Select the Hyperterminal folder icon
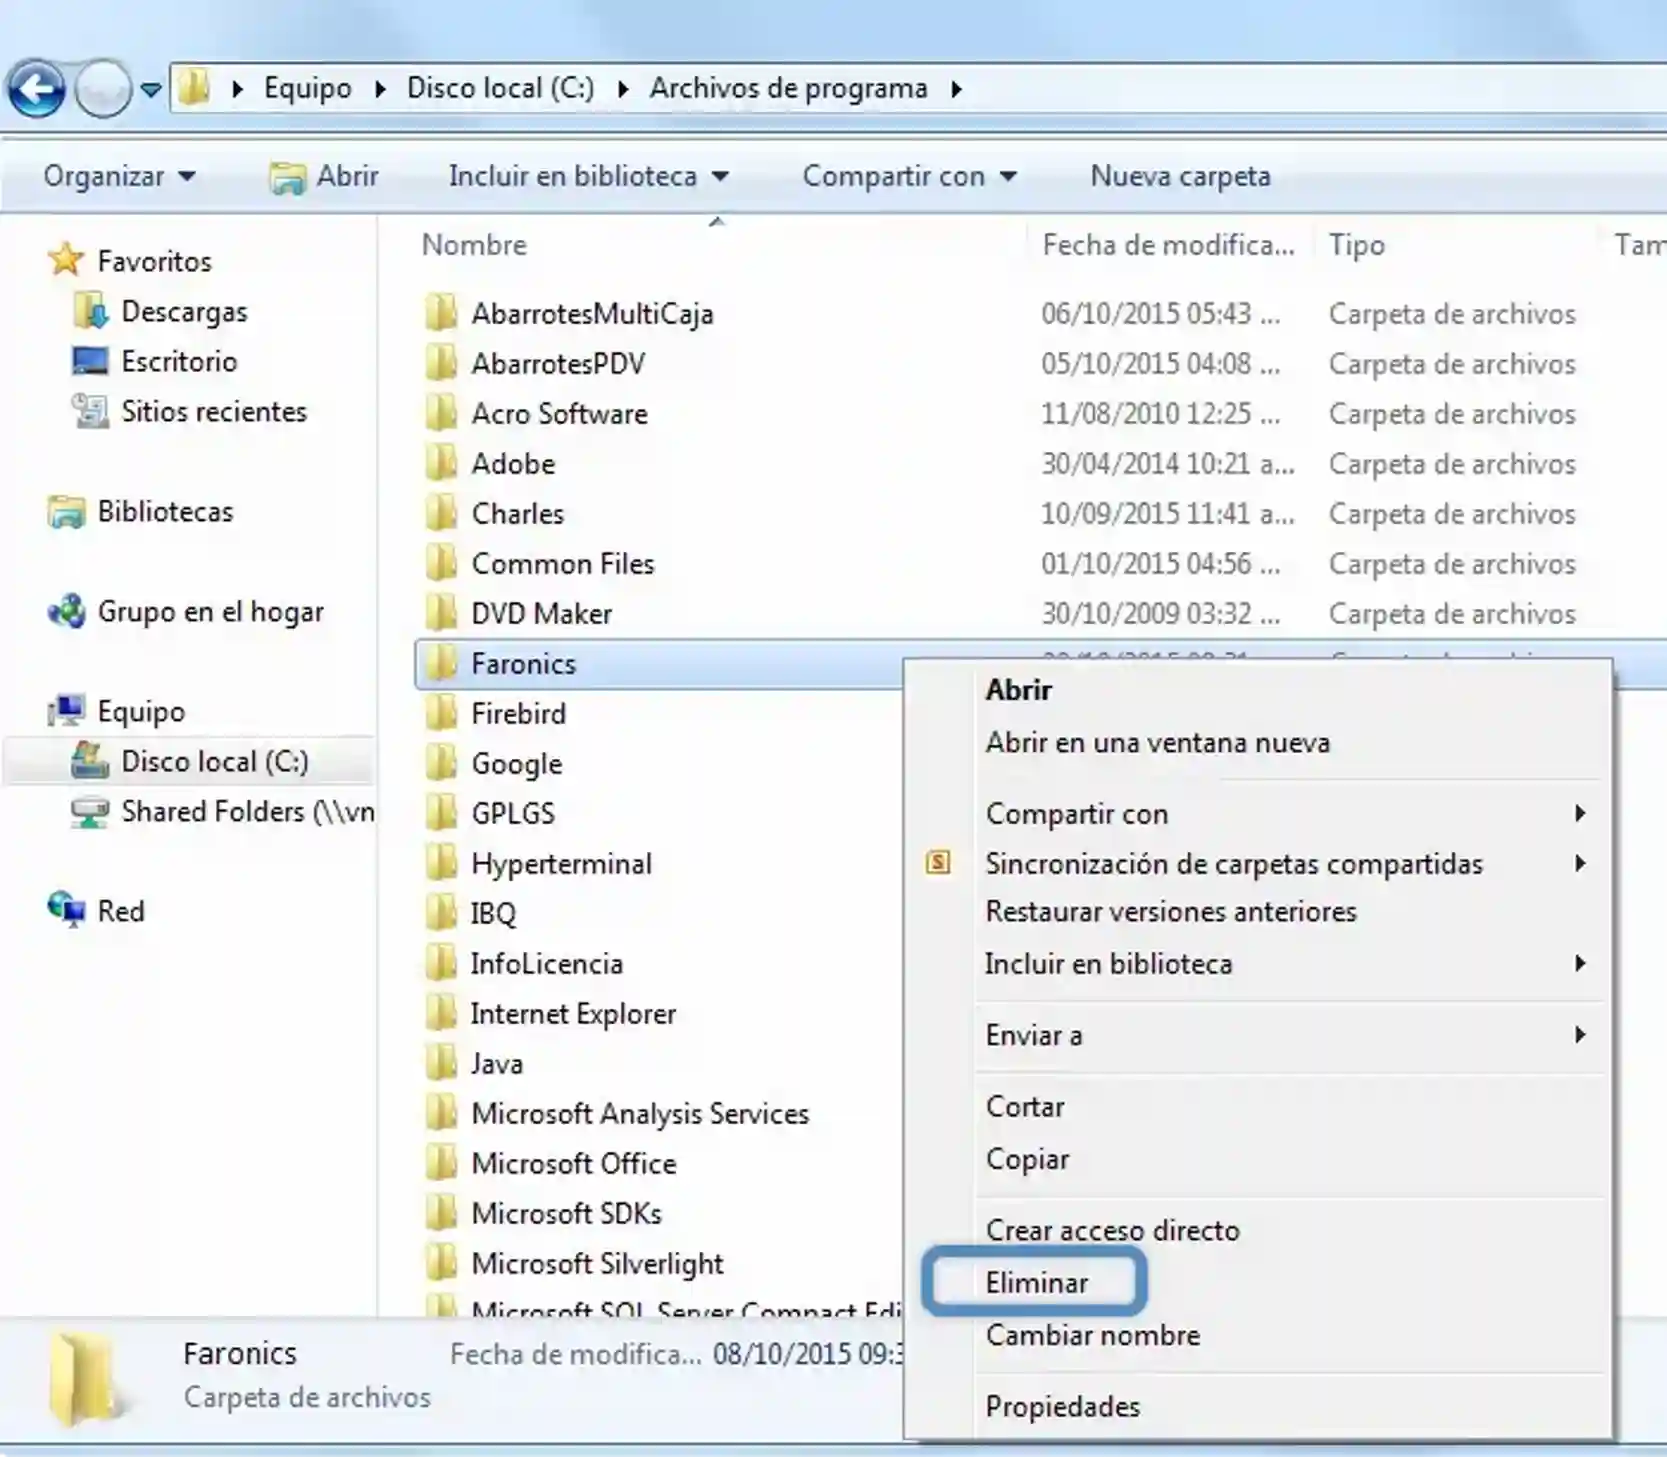1667x1457 pixels. pyautogui.click(x=441, y=863)
